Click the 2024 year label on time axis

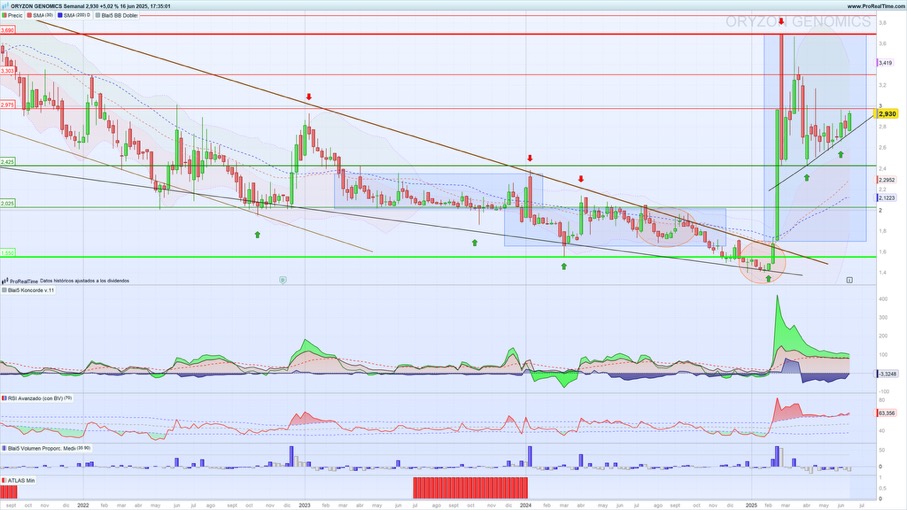point(525,505)
